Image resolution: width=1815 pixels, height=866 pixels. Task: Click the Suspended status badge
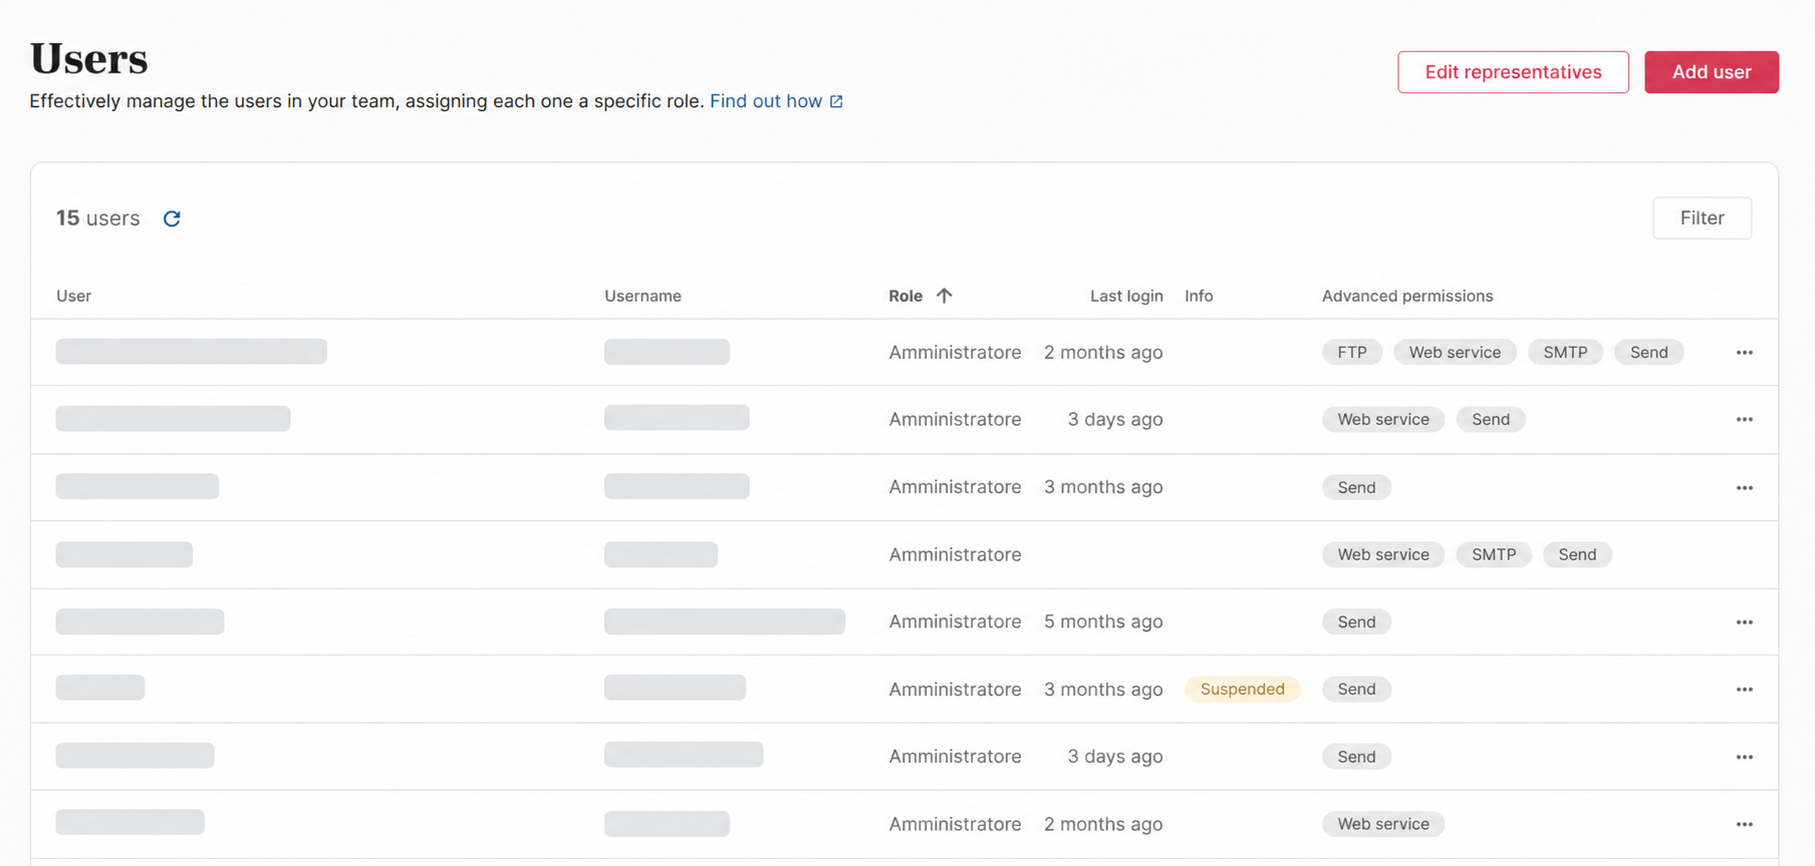(x=1242, y=689)
